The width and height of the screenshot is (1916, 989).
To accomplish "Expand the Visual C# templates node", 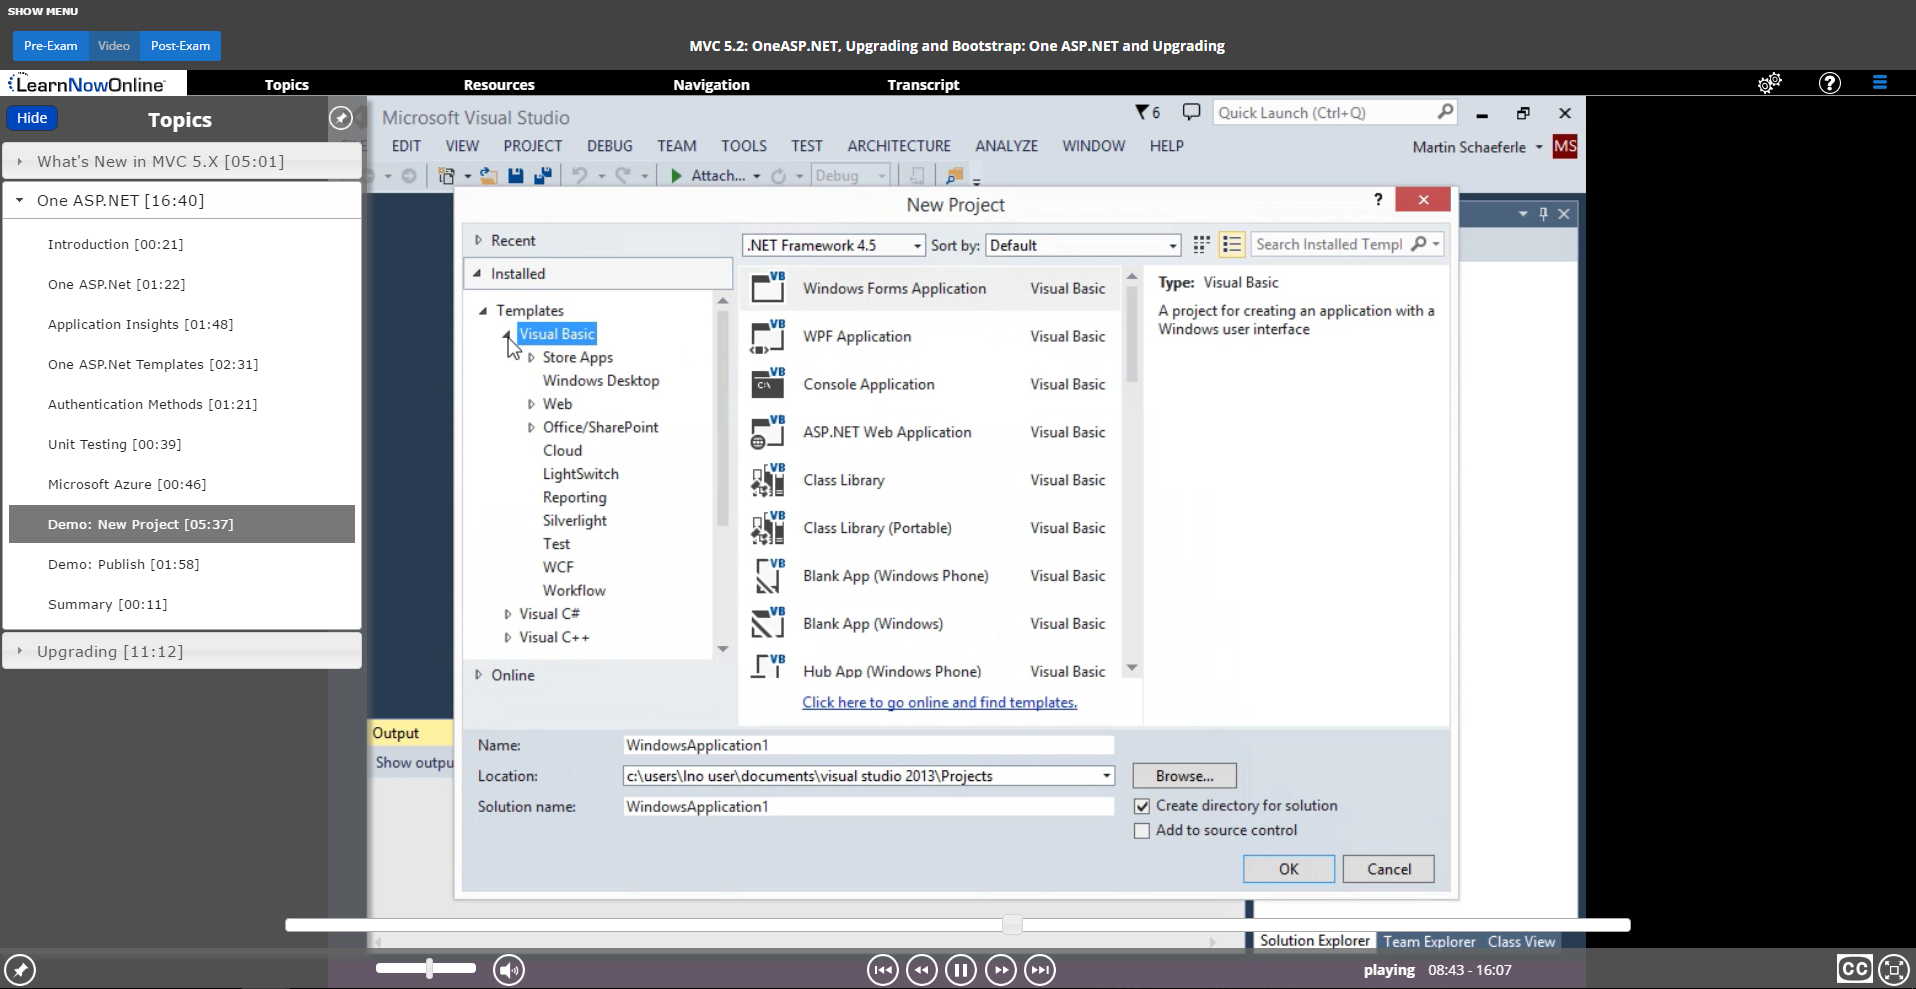I will click(508, 614).
